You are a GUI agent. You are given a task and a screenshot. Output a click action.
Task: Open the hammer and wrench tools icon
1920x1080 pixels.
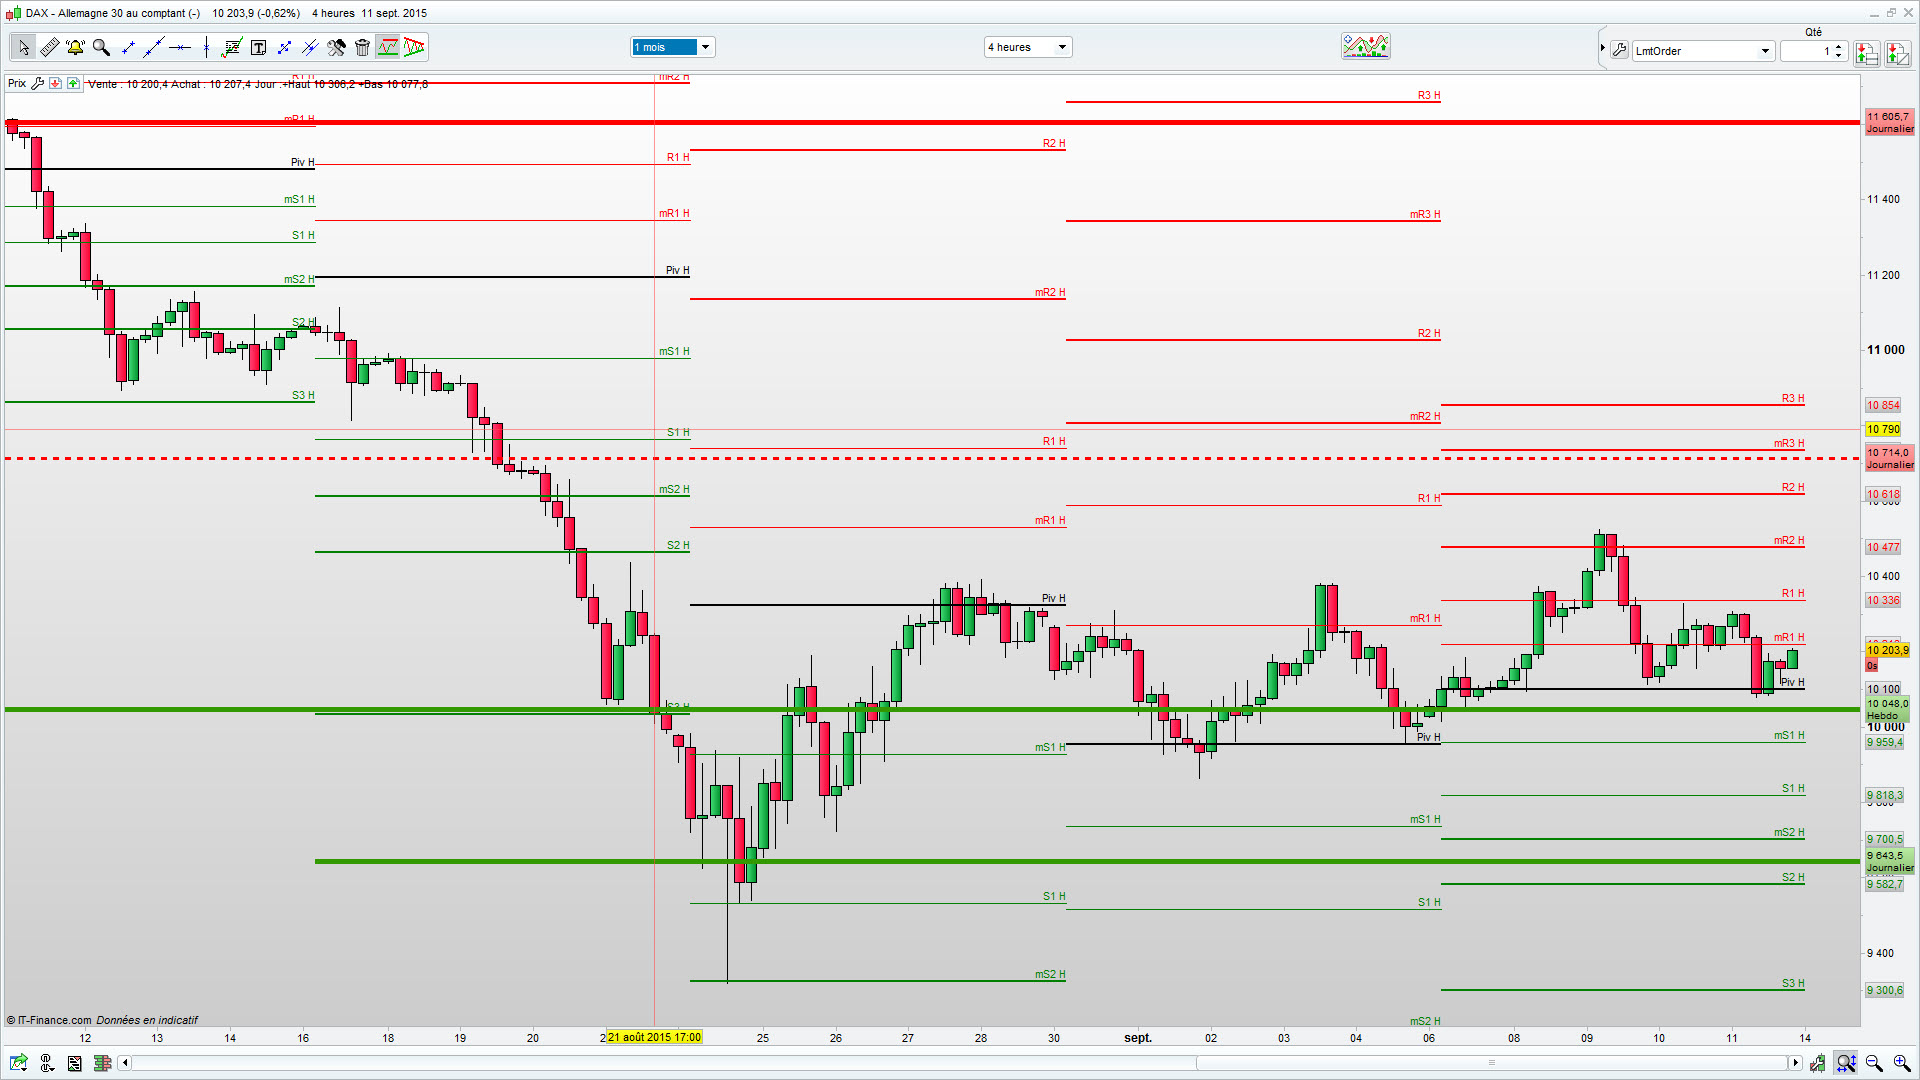(x=336, y=47)
